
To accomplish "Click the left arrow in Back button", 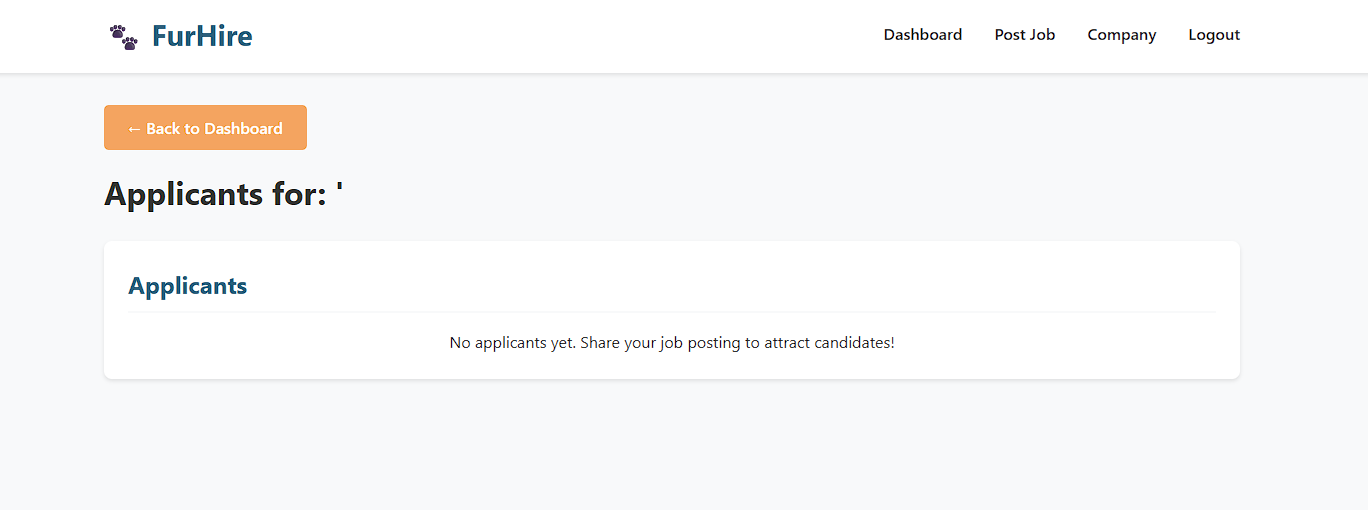I will coord(134,129).
